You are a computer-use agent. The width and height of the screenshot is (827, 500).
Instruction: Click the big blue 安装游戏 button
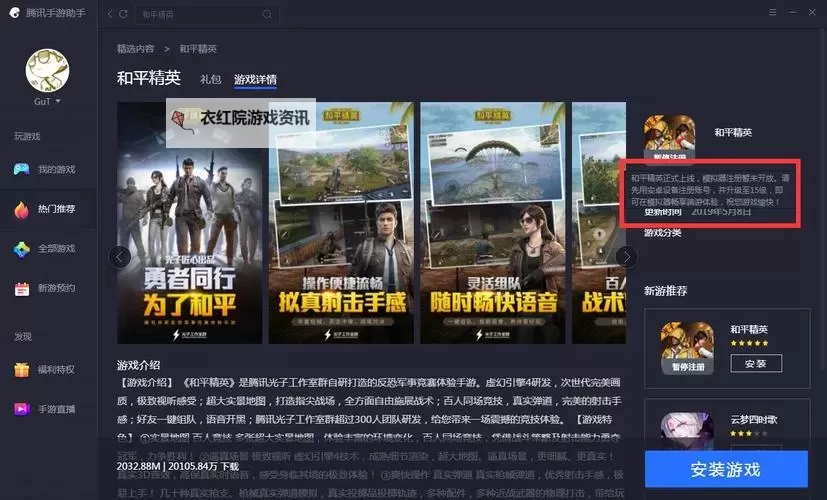coord(726,469)
